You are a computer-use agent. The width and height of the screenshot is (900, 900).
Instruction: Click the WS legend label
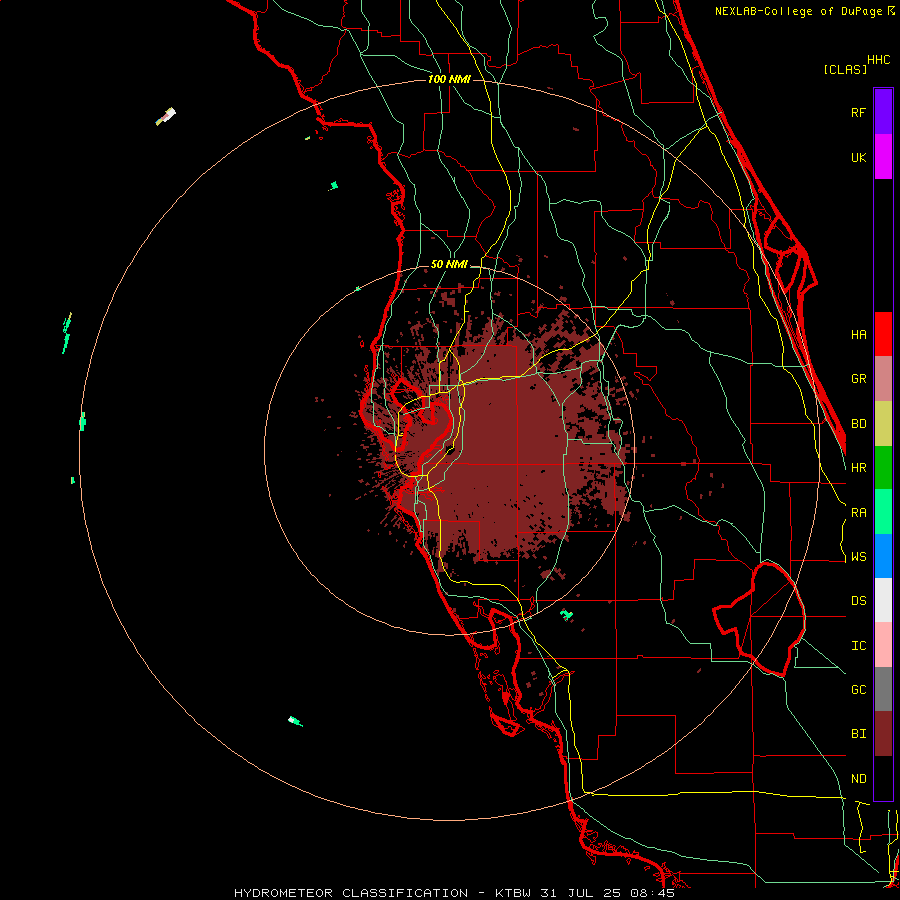859,556
